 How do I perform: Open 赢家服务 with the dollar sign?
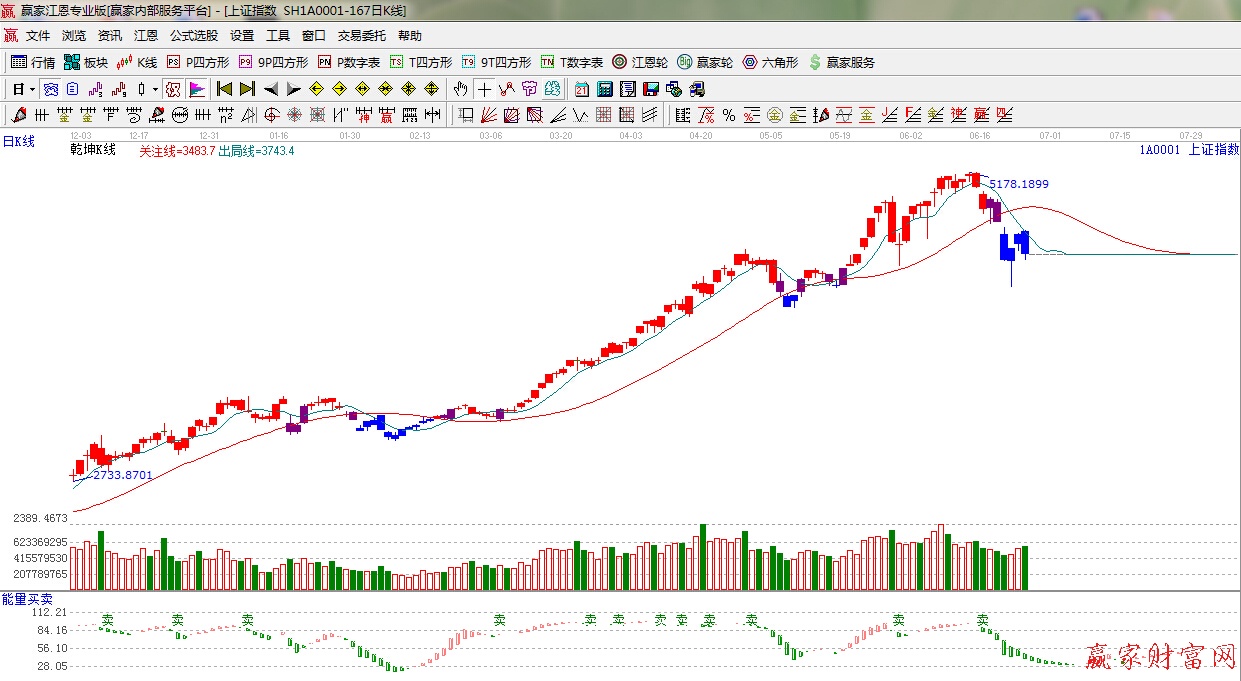(841, 62)
